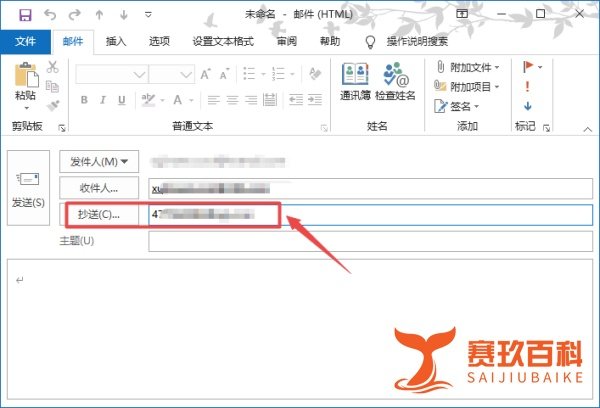
Task: Click the 抄送(C)... button
Action: pyautogui.click(x=99, y=214)
